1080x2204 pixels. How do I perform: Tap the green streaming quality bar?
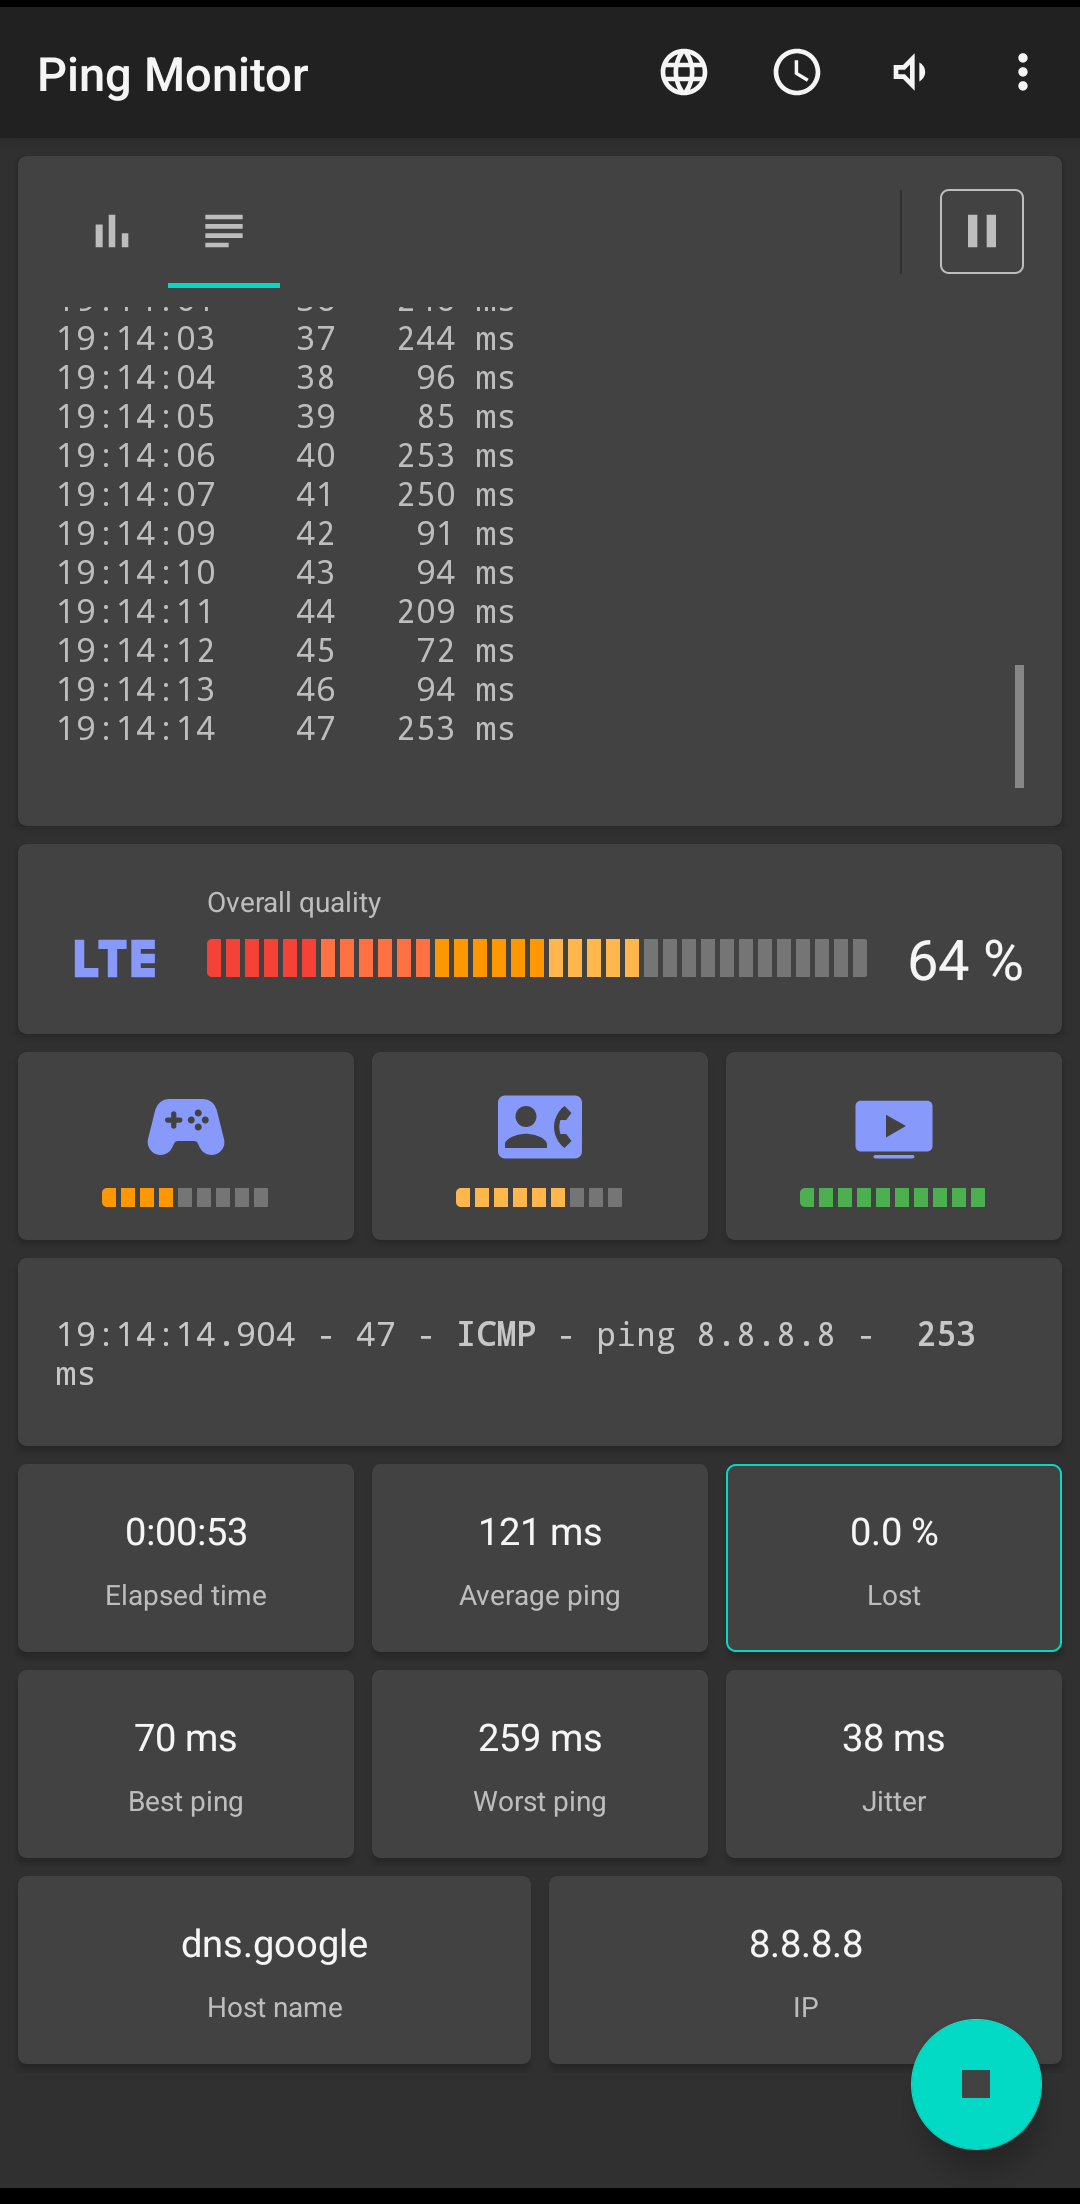point(893,1198)
